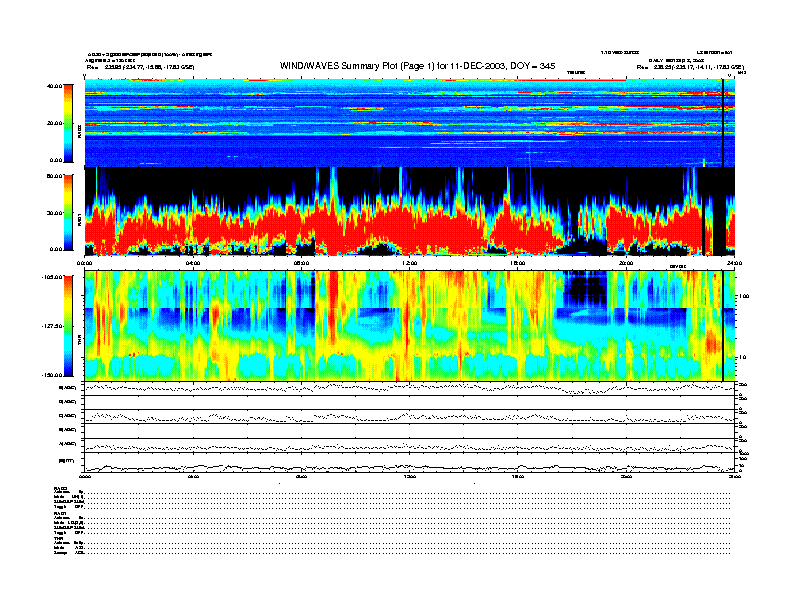Click the 20:00 tick label under RAD1 panel
Image resolution: width=792 pixels, height=612 pixels.
click(x=626, y=263)
